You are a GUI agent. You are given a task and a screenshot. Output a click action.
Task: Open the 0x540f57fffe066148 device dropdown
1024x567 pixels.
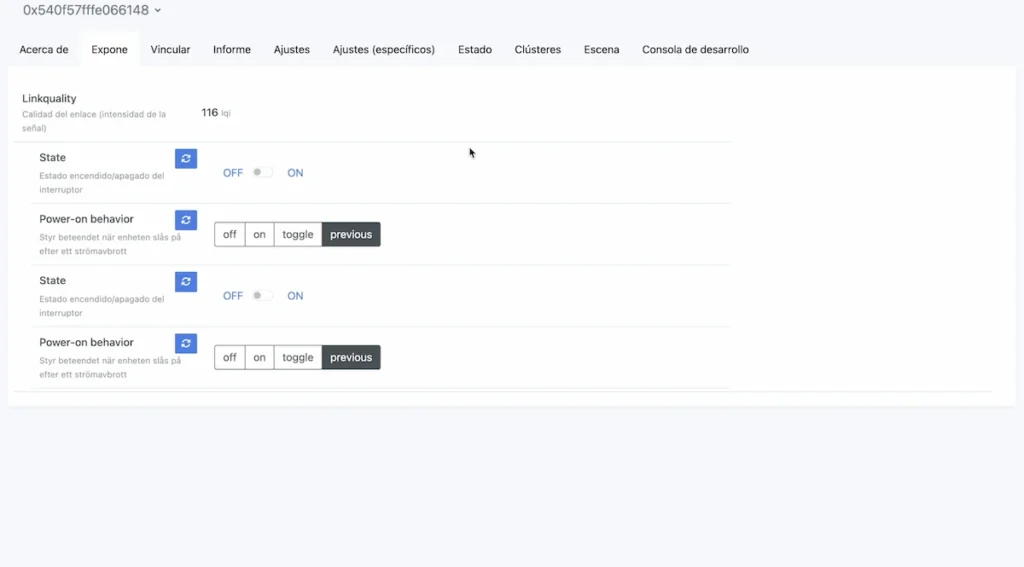pos(92,11)
